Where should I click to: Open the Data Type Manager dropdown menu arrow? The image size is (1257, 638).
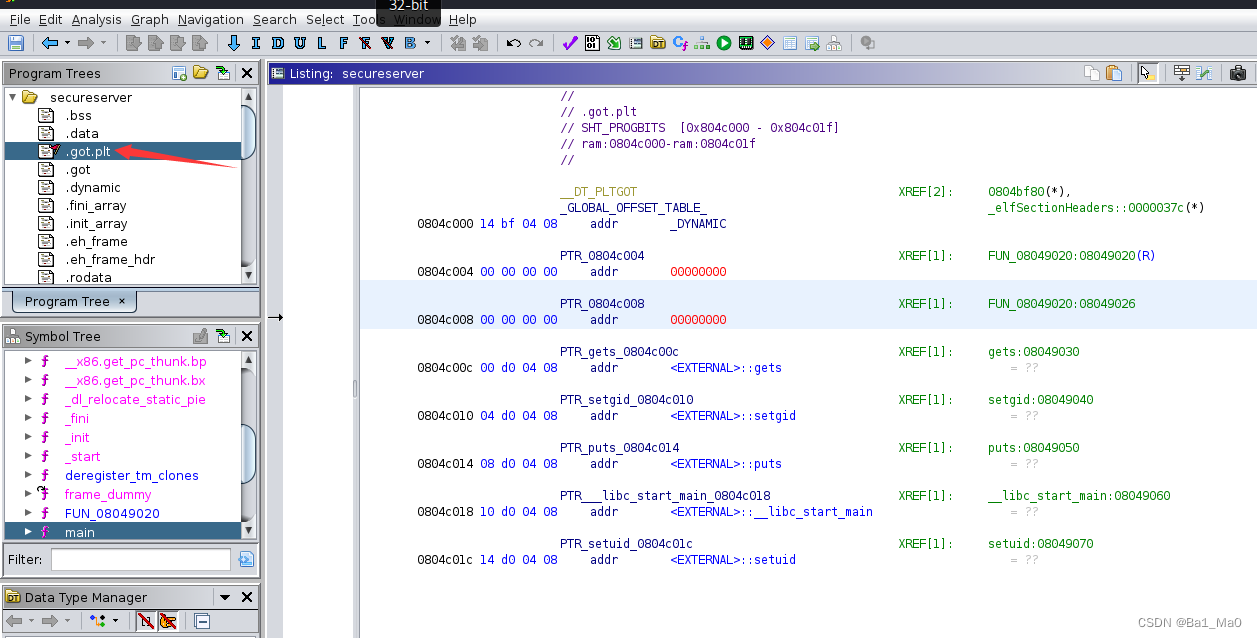(x=224, y=597)
